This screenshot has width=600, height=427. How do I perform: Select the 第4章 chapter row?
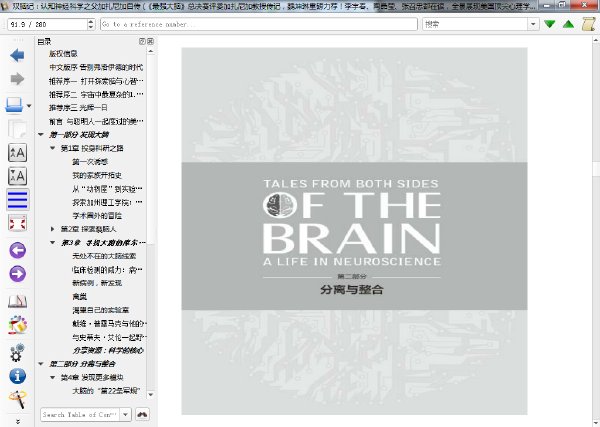click(92, 377)
